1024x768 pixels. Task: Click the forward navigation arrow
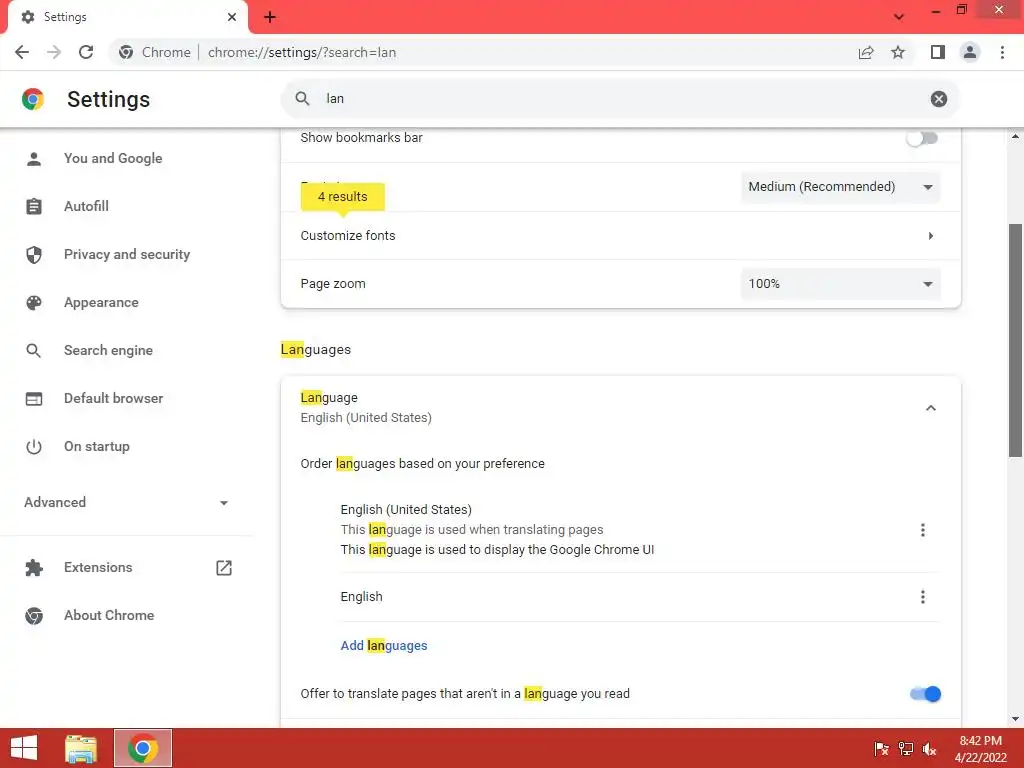(x=54, y=52)
